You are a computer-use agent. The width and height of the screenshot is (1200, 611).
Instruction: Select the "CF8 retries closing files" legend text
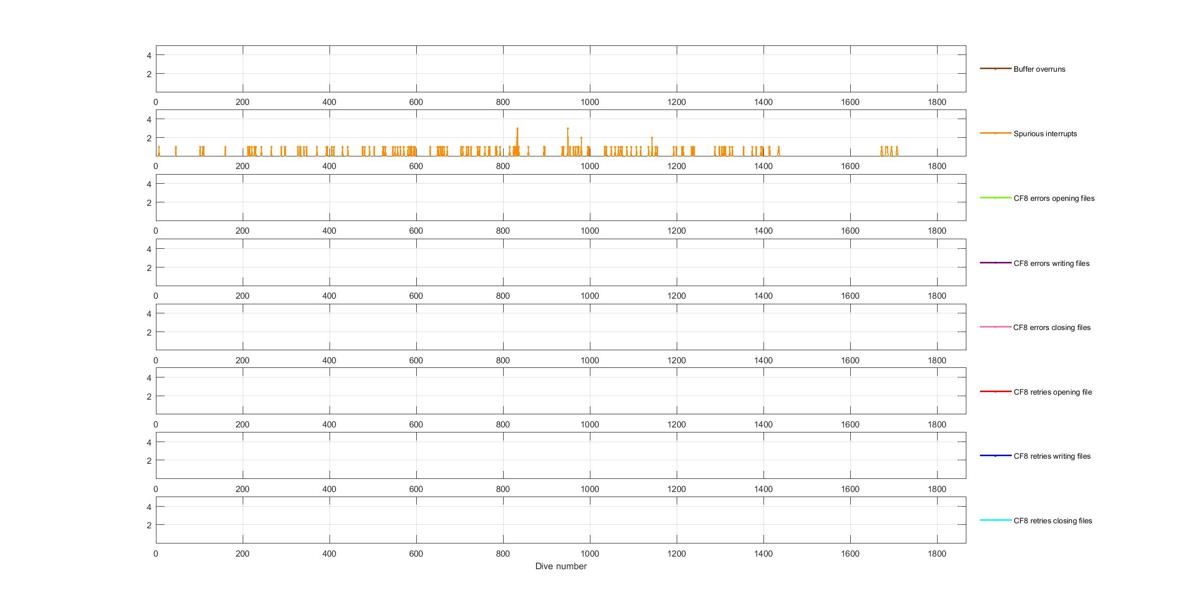point(1053,521)
